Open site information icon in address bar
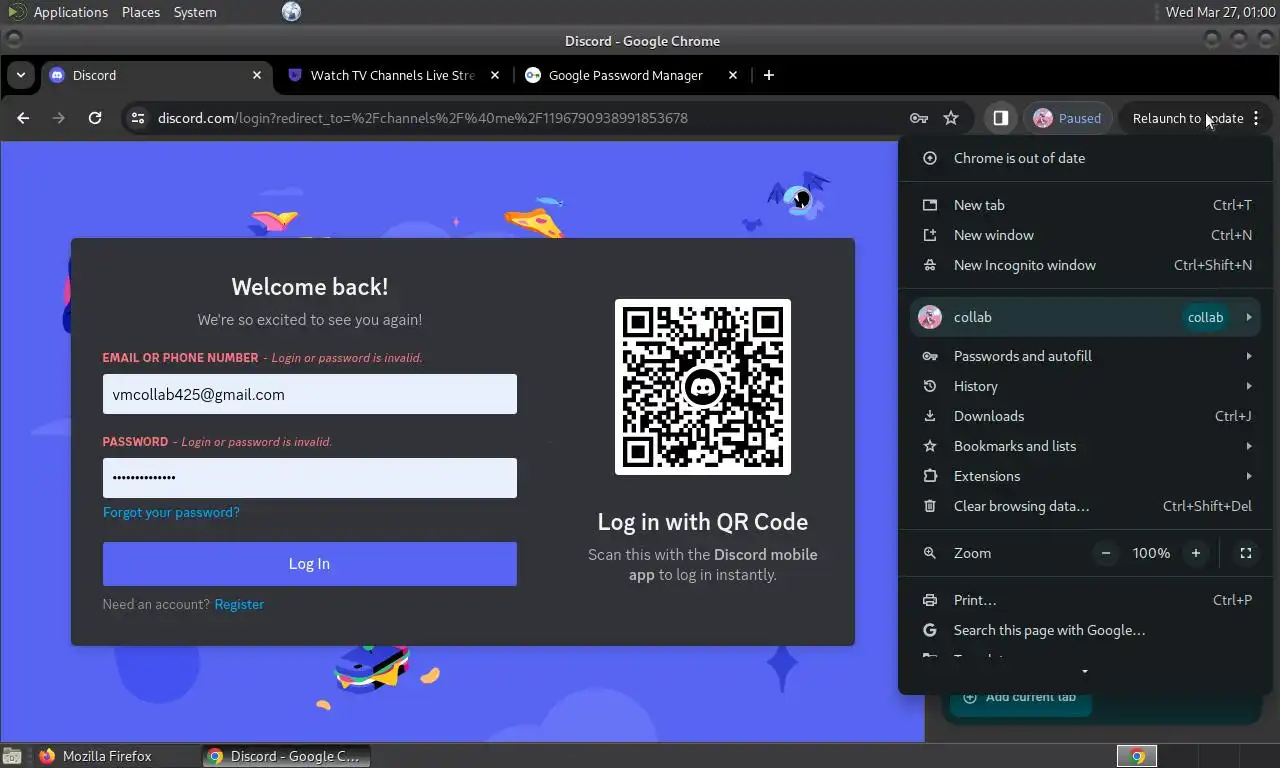 (138, 118)
